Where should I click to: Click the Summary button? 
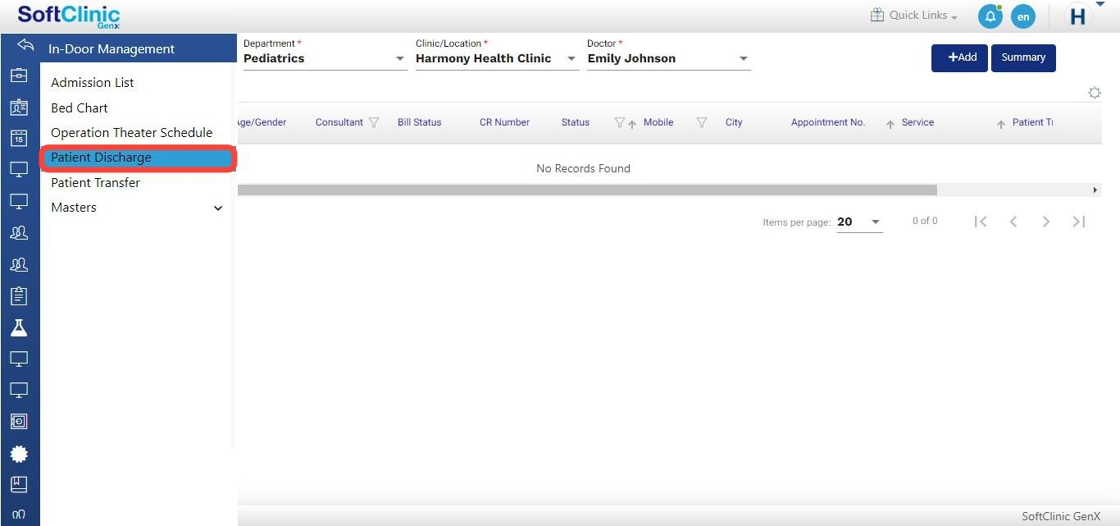[1023, 58]
